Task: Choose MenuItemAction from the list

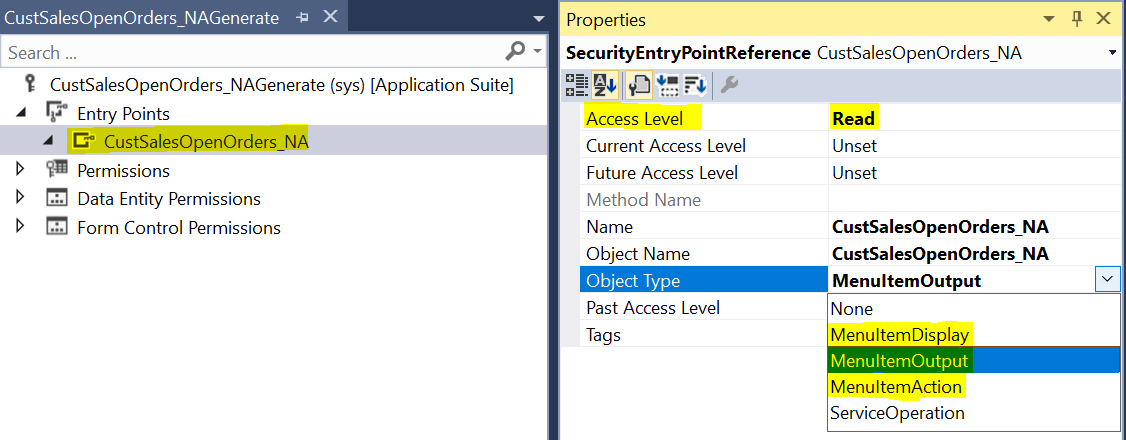Action: 895,387
